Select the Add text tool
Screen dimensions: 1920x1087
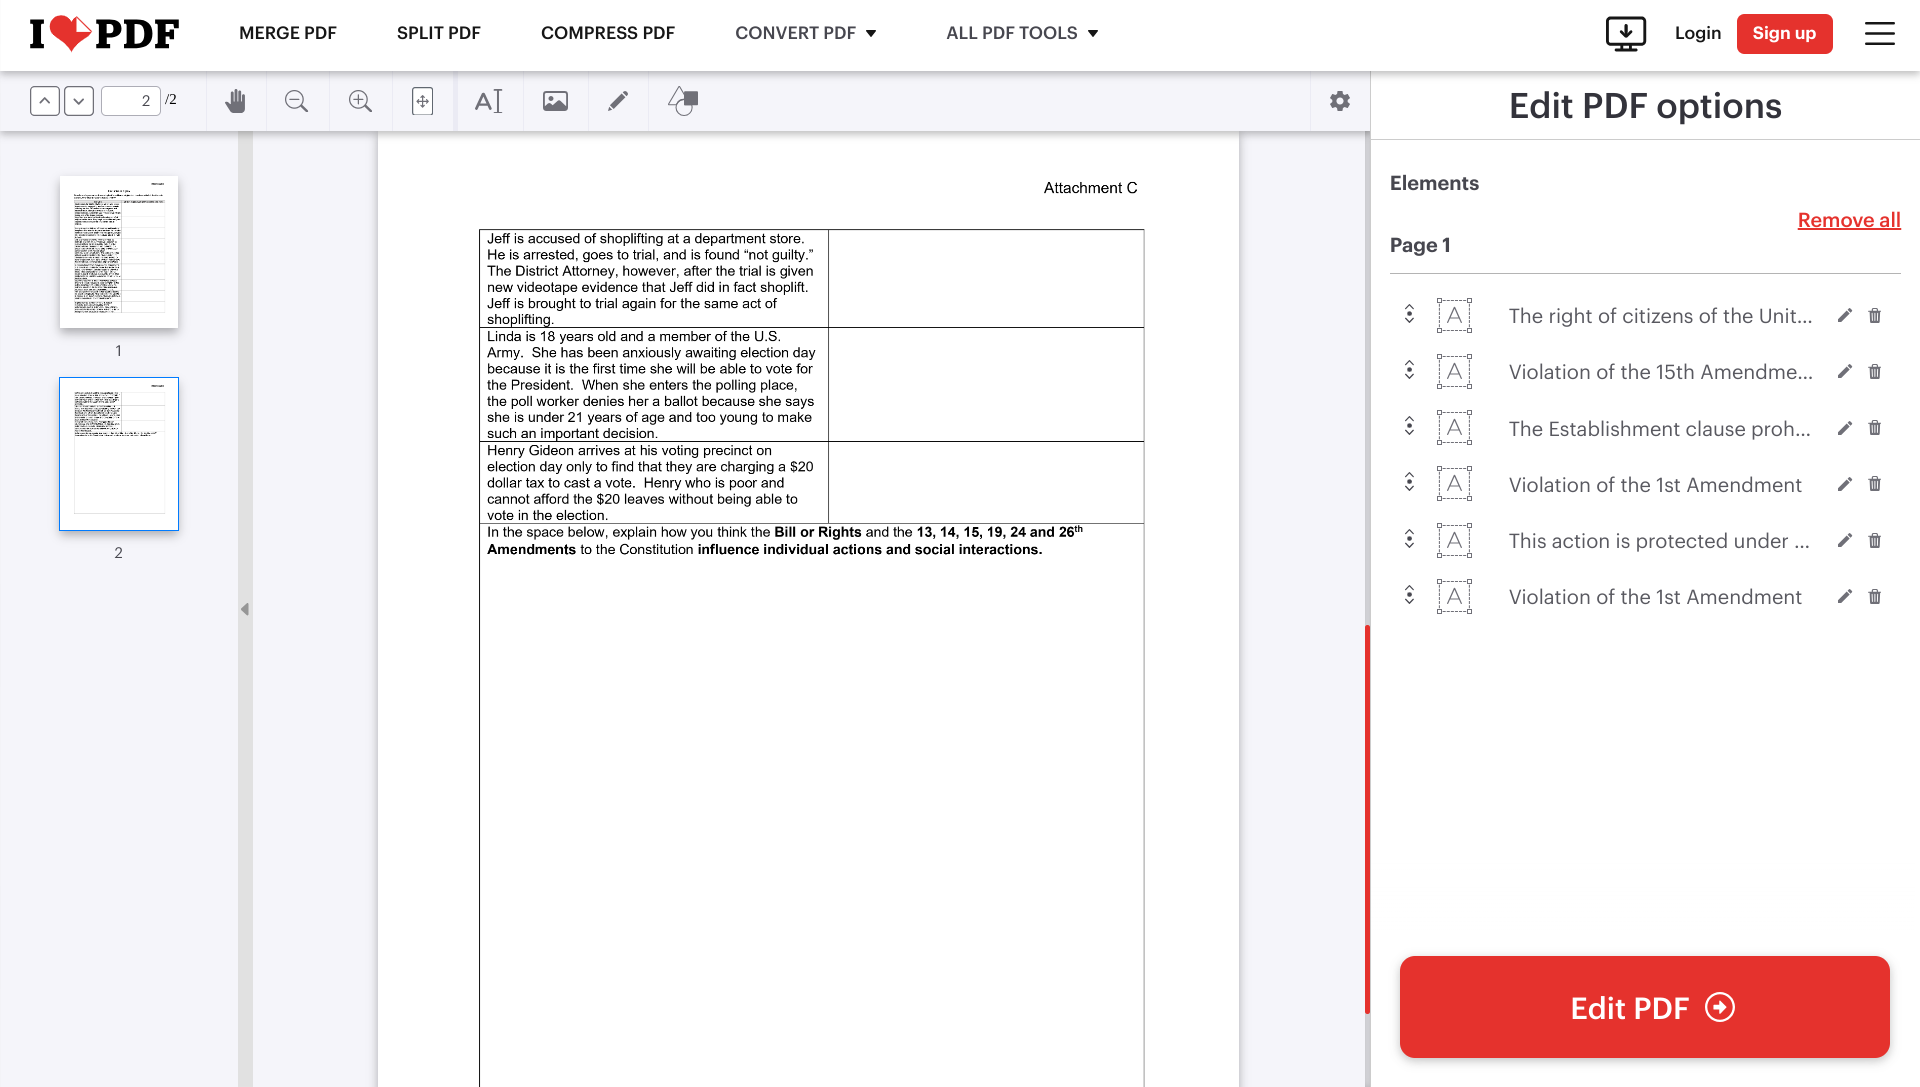(x=489, y=101)
